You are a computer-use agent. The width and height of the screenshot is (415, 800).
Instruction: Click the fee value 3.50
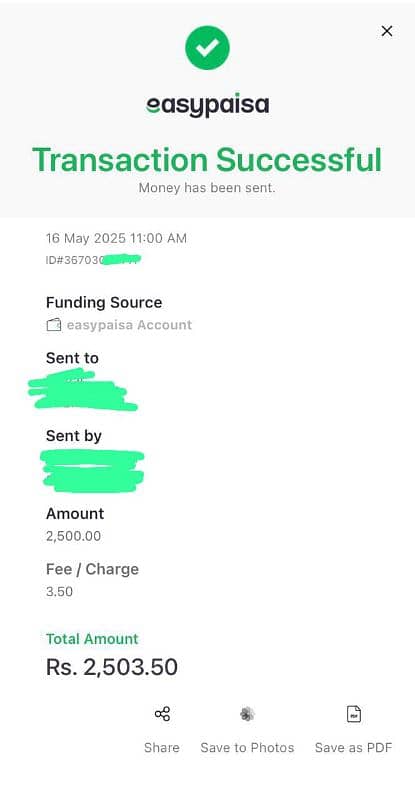(59, 592)
